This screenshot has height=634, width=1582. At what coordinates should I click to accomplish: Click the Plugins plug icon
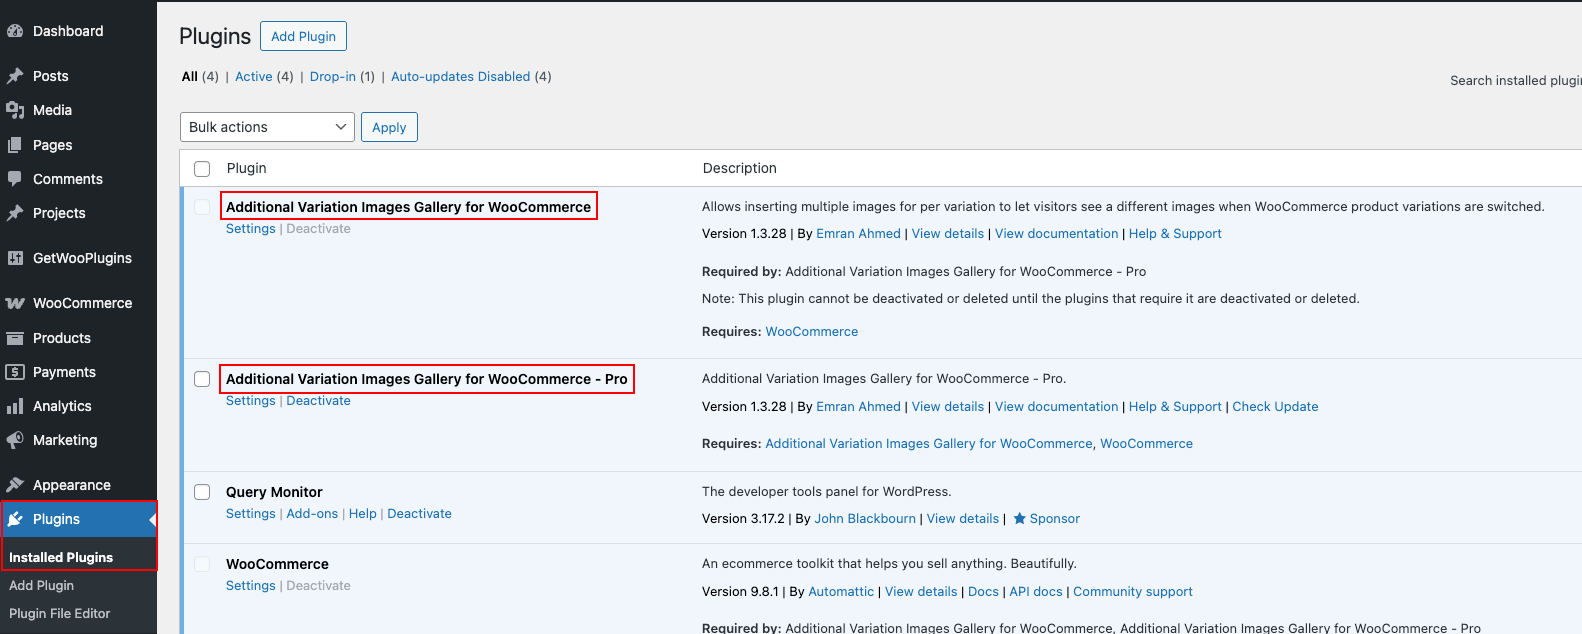pos(15,519)
